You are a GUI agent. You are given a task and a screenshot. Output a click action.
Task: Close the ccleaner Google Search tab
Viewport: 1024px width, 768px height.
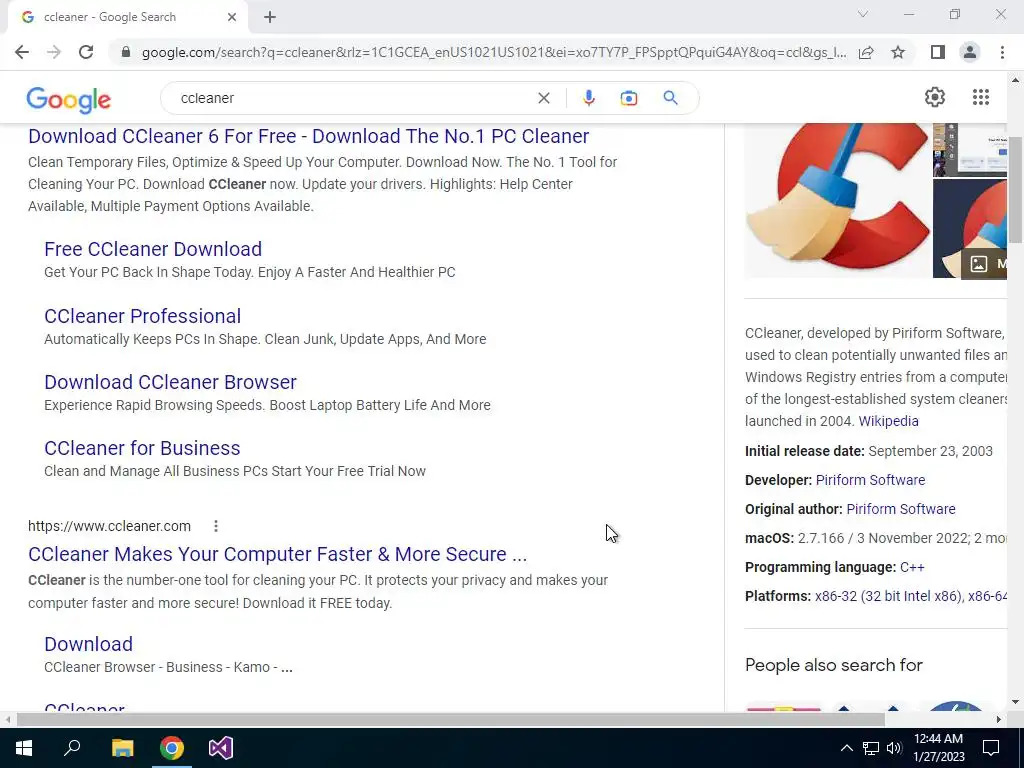(232, 18)
